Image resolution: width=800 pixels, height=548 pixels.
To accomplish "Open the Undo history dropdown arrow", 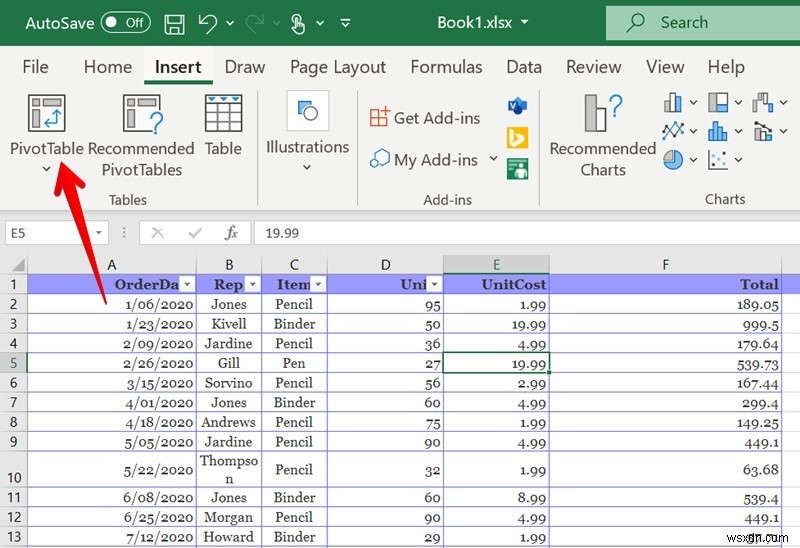I will pyautogui.click(x=230, y=23).
